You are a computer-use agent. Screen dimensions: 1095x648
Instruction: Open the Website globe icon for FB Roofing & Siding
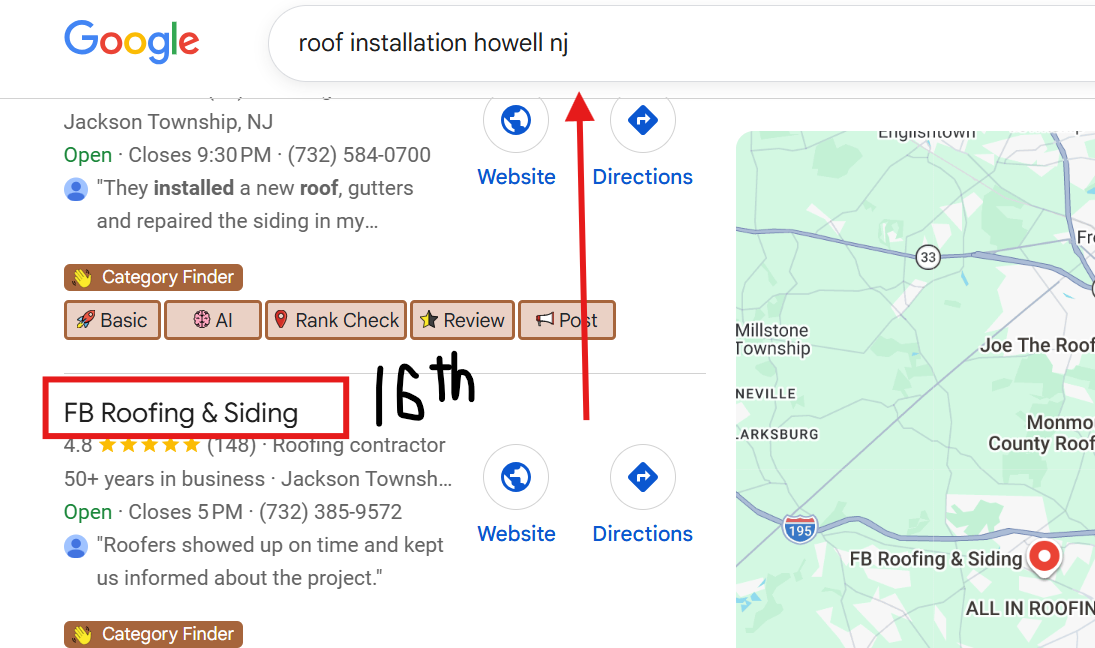coord(516,477)
